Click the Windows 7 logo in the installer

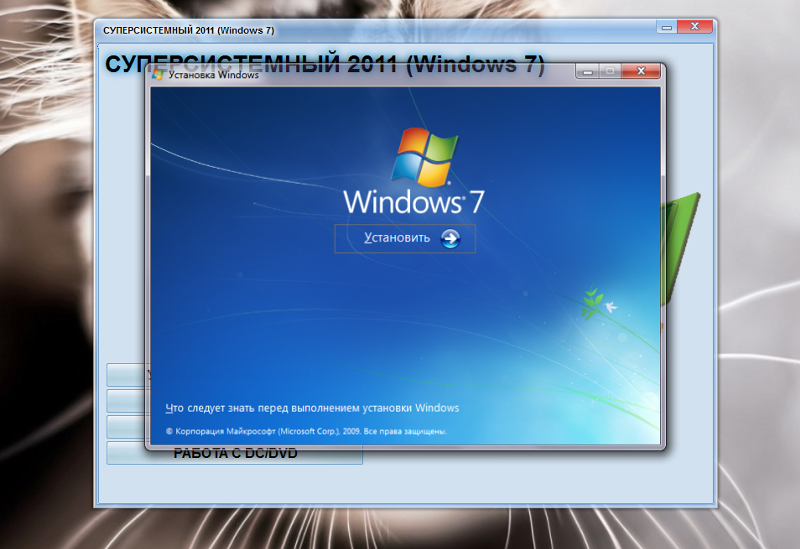click(414, 171)
